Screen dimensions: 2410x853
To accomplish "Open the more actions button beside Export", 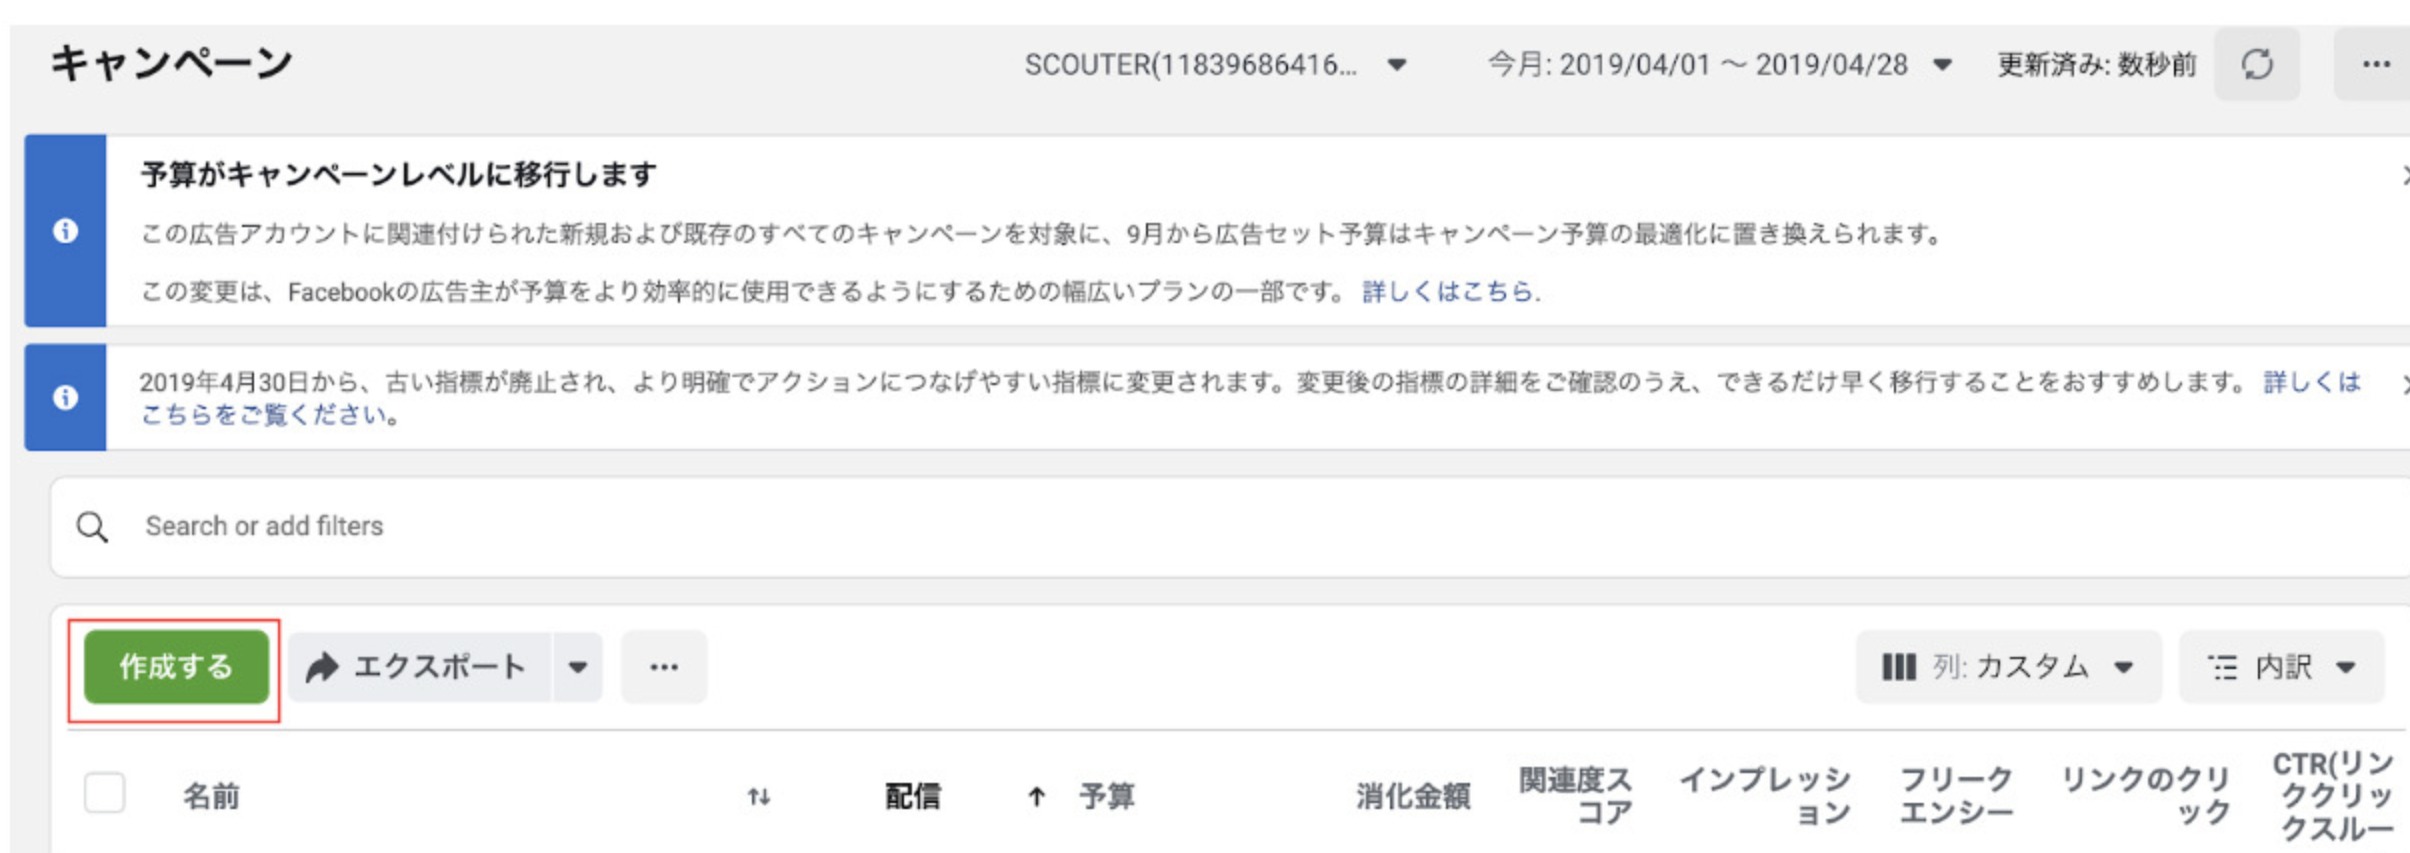I will click(663, 667).
